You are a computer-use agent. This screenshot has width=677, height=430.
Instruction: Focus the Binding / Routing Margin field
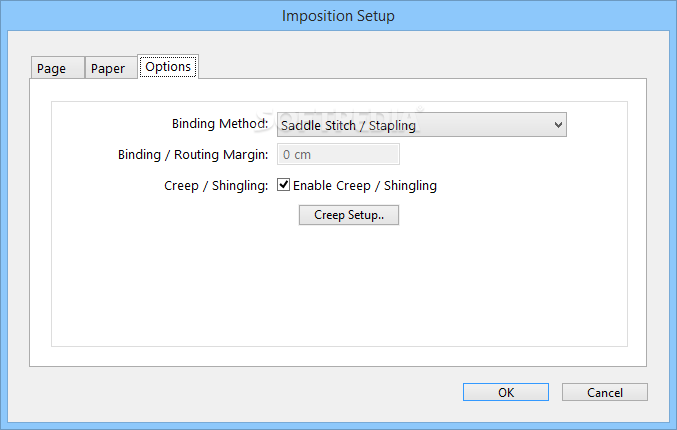coord(338,154)
